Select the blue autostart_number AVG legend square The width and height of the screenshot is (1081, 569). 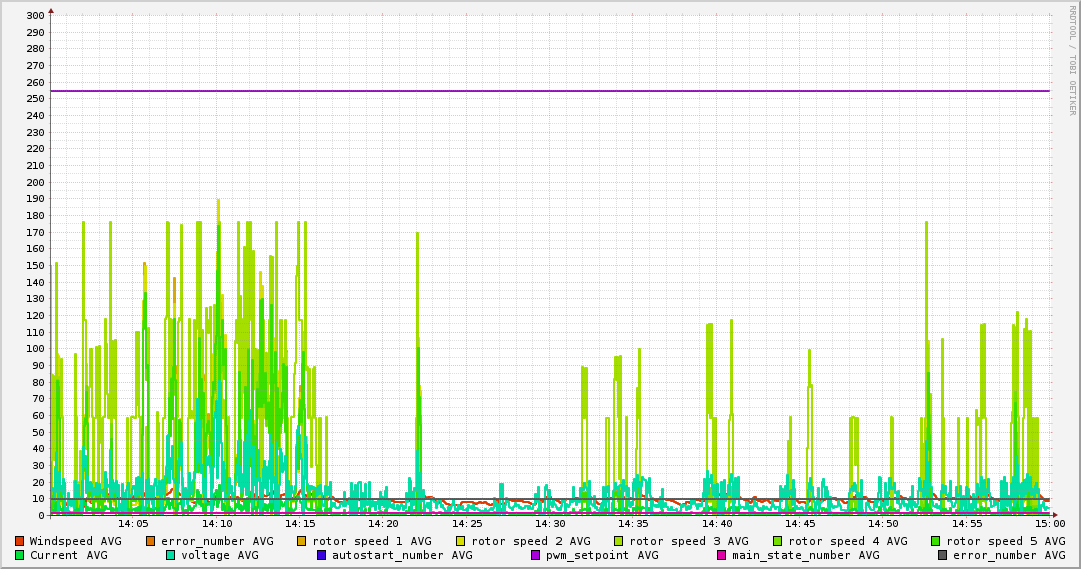(321, 555)
